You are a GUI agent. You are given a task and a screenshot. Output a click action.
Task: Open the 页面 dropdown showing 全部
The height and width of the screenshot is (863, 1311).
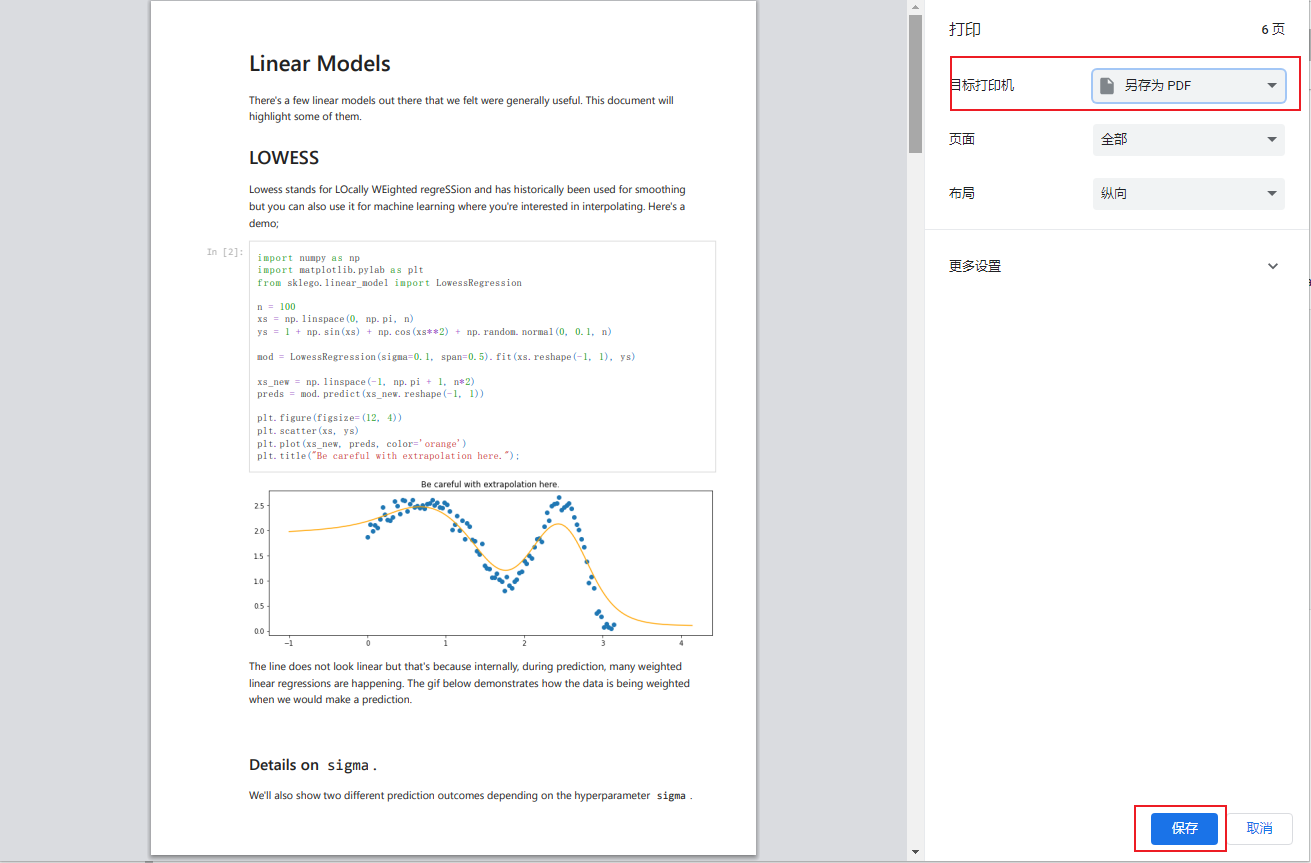click(1188, 140)
